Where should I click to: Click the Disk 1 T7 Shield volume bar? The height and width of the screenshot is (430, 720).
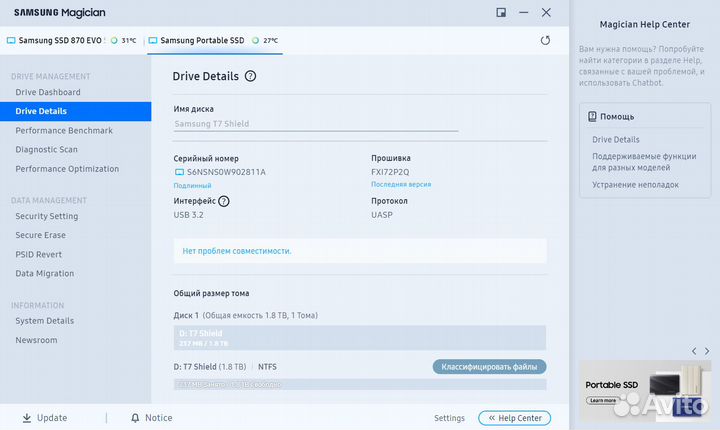(360, 338)
